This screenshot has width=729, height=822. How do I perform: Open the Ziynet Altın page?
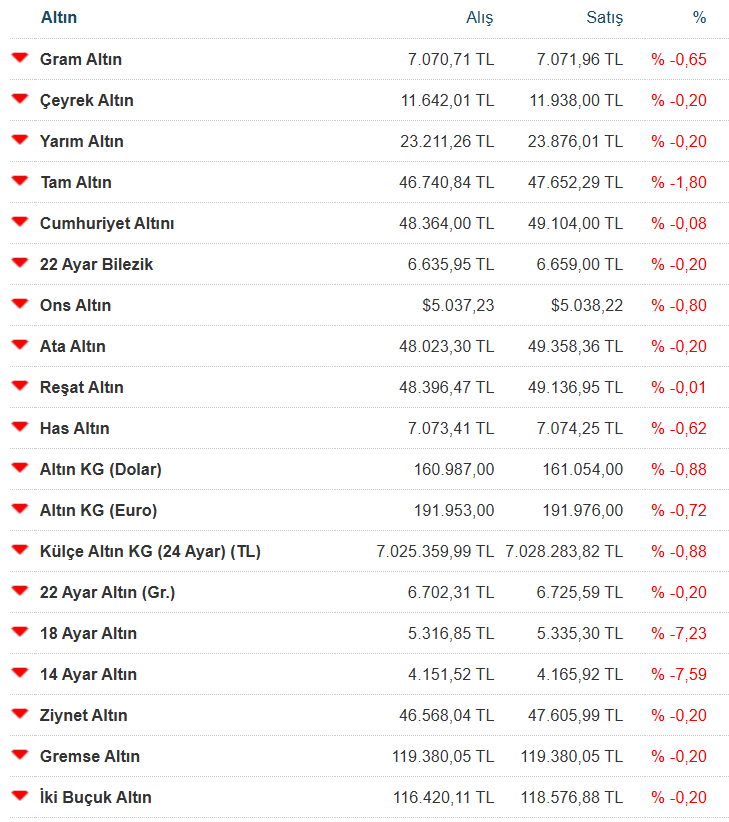[84, 715]
